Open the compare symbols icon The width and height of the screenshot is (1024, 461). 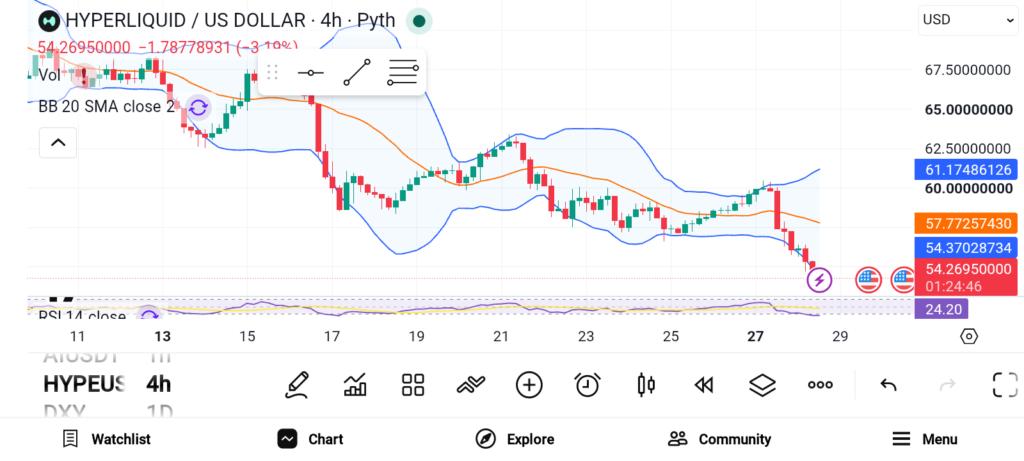click(x=471, y=385)
